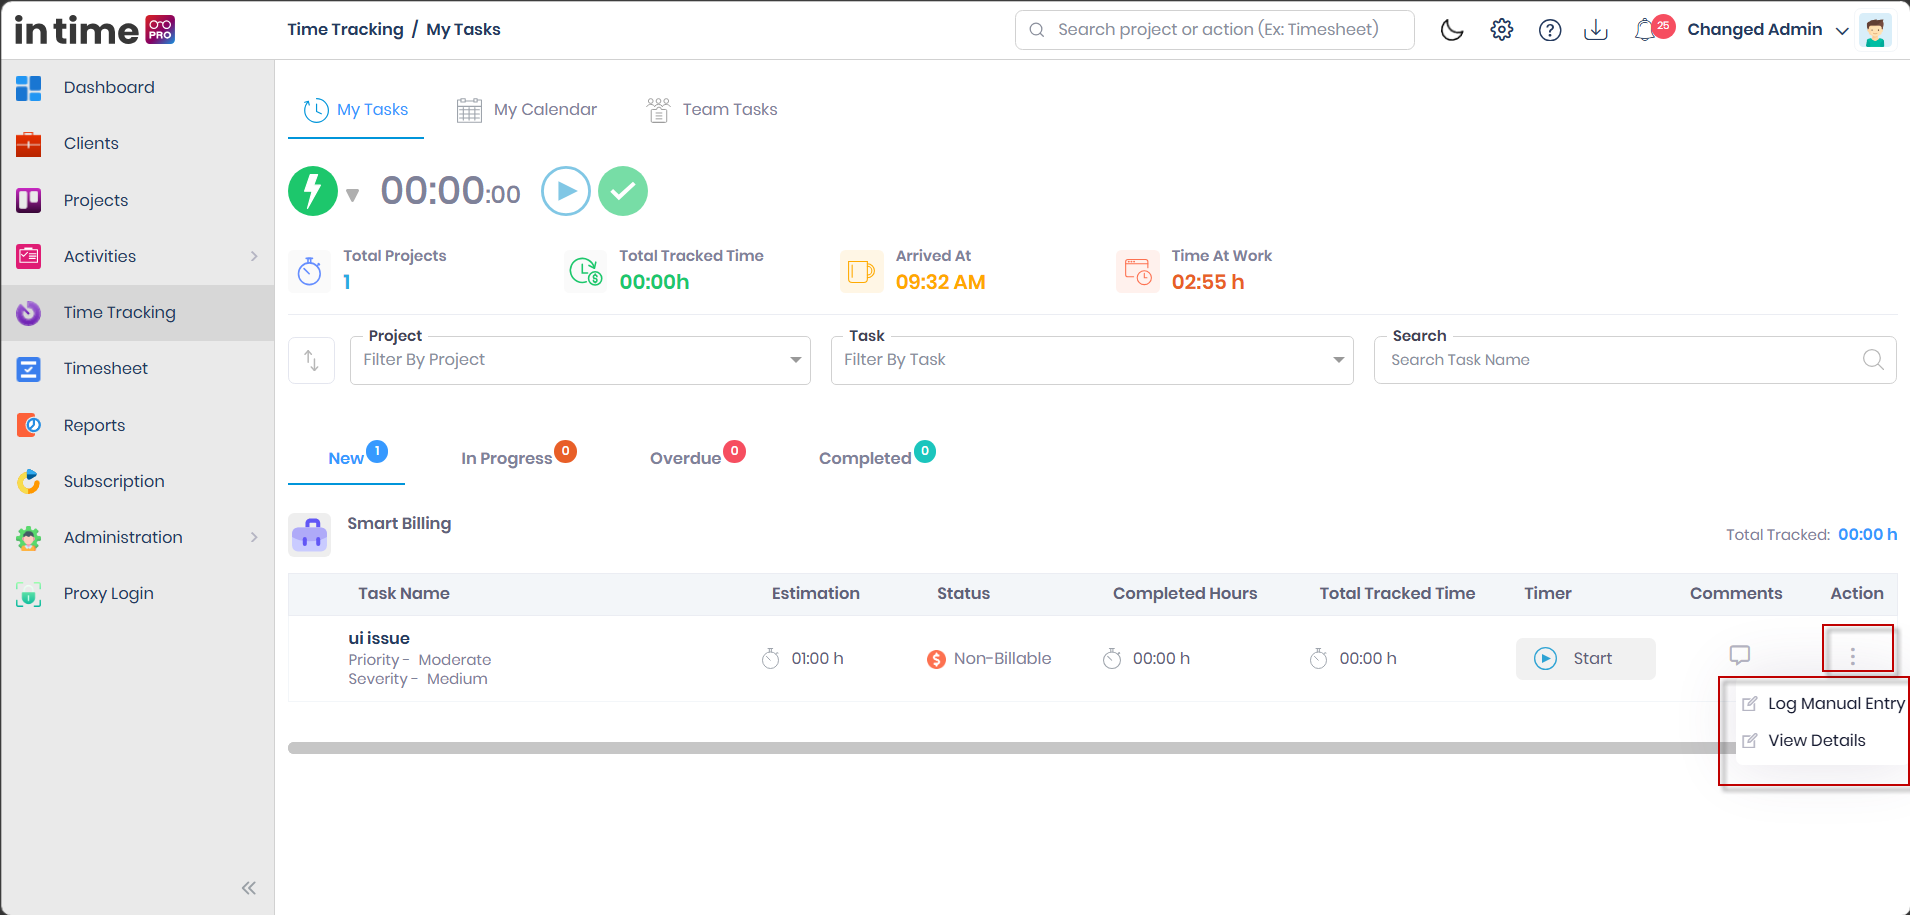Choose Log Manual Entry menu option
The image size is (1910, 915).
(1822, 704)
